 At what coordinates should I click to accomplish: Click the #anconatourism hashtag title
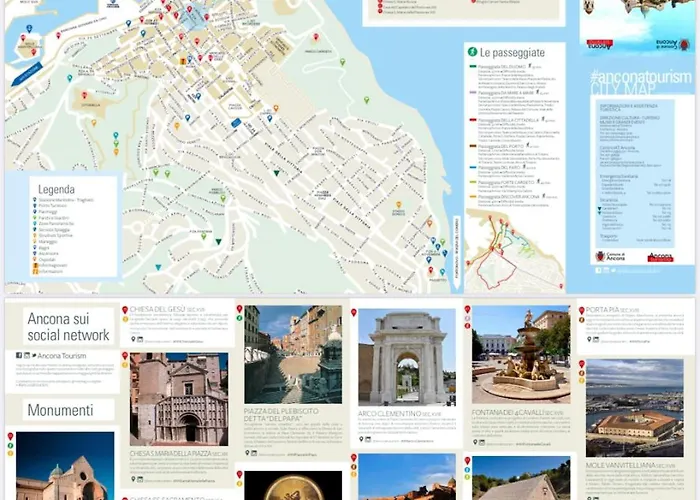[x=641, y=77]
